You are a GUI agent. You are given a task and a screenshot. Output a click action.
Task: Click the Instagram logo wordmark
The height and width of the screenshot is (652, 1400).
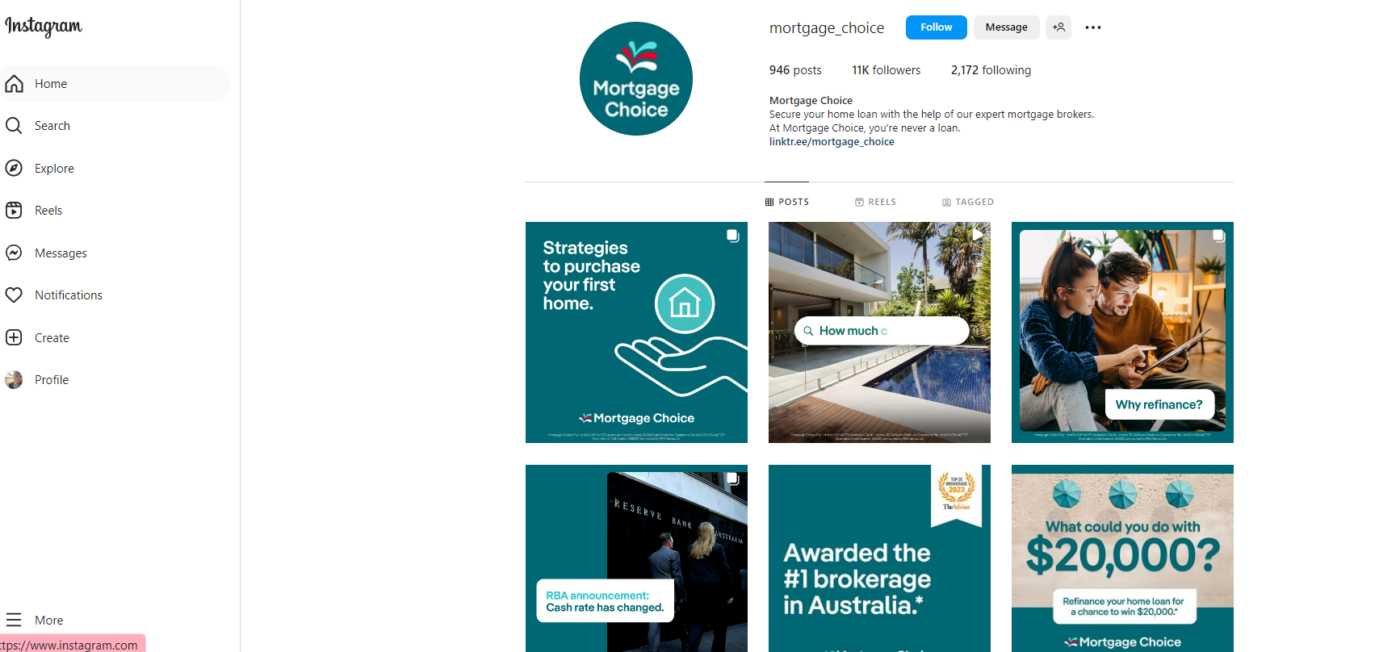coord(43,27)
